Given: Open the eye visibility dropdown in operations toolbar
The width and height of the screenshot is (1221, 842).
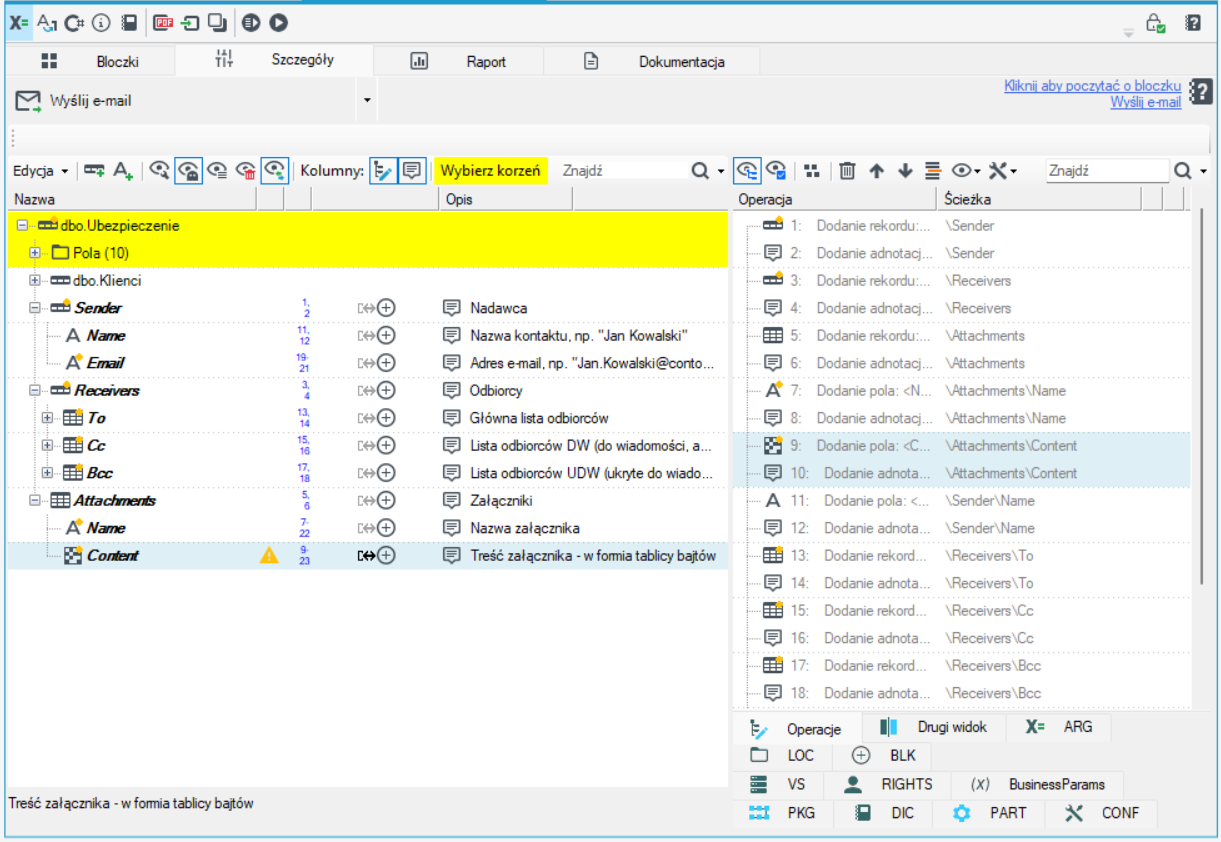Looking at the screenshot, I should coord(965,171).
